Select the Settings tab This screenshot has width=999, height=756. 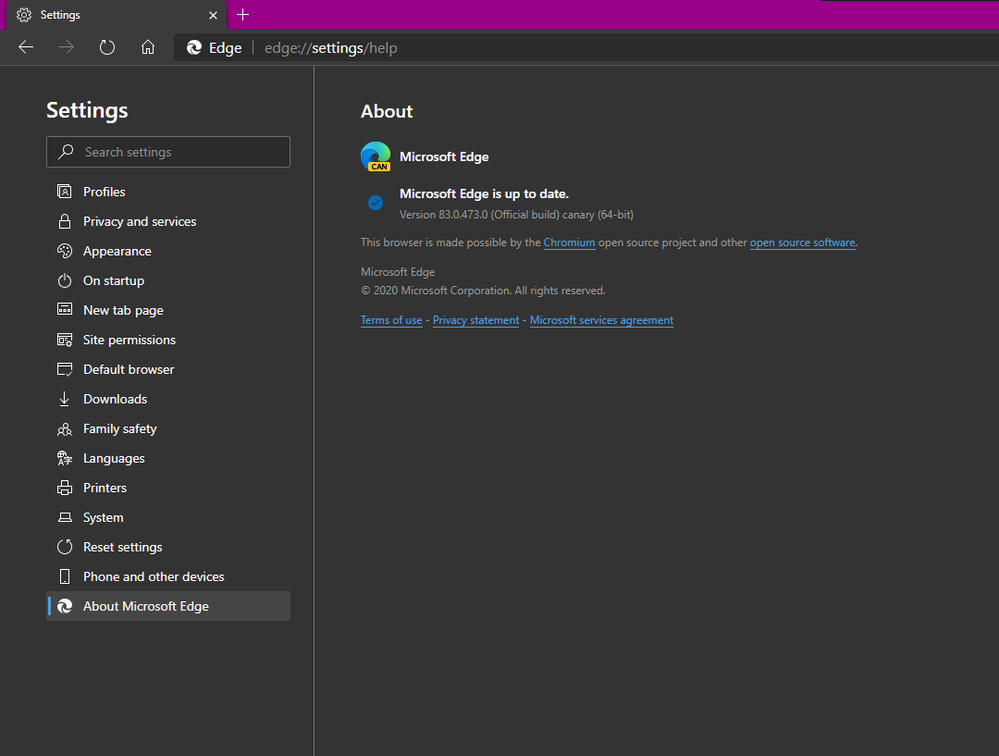117,15
